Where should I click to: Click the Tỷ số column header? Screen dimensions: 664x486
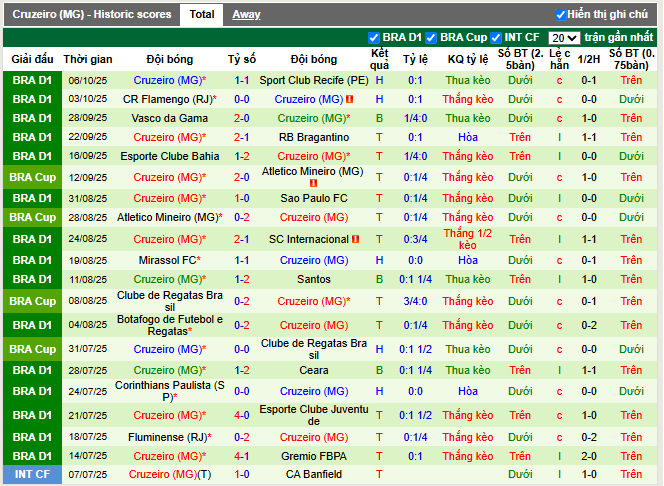click(x=241, y=59)
